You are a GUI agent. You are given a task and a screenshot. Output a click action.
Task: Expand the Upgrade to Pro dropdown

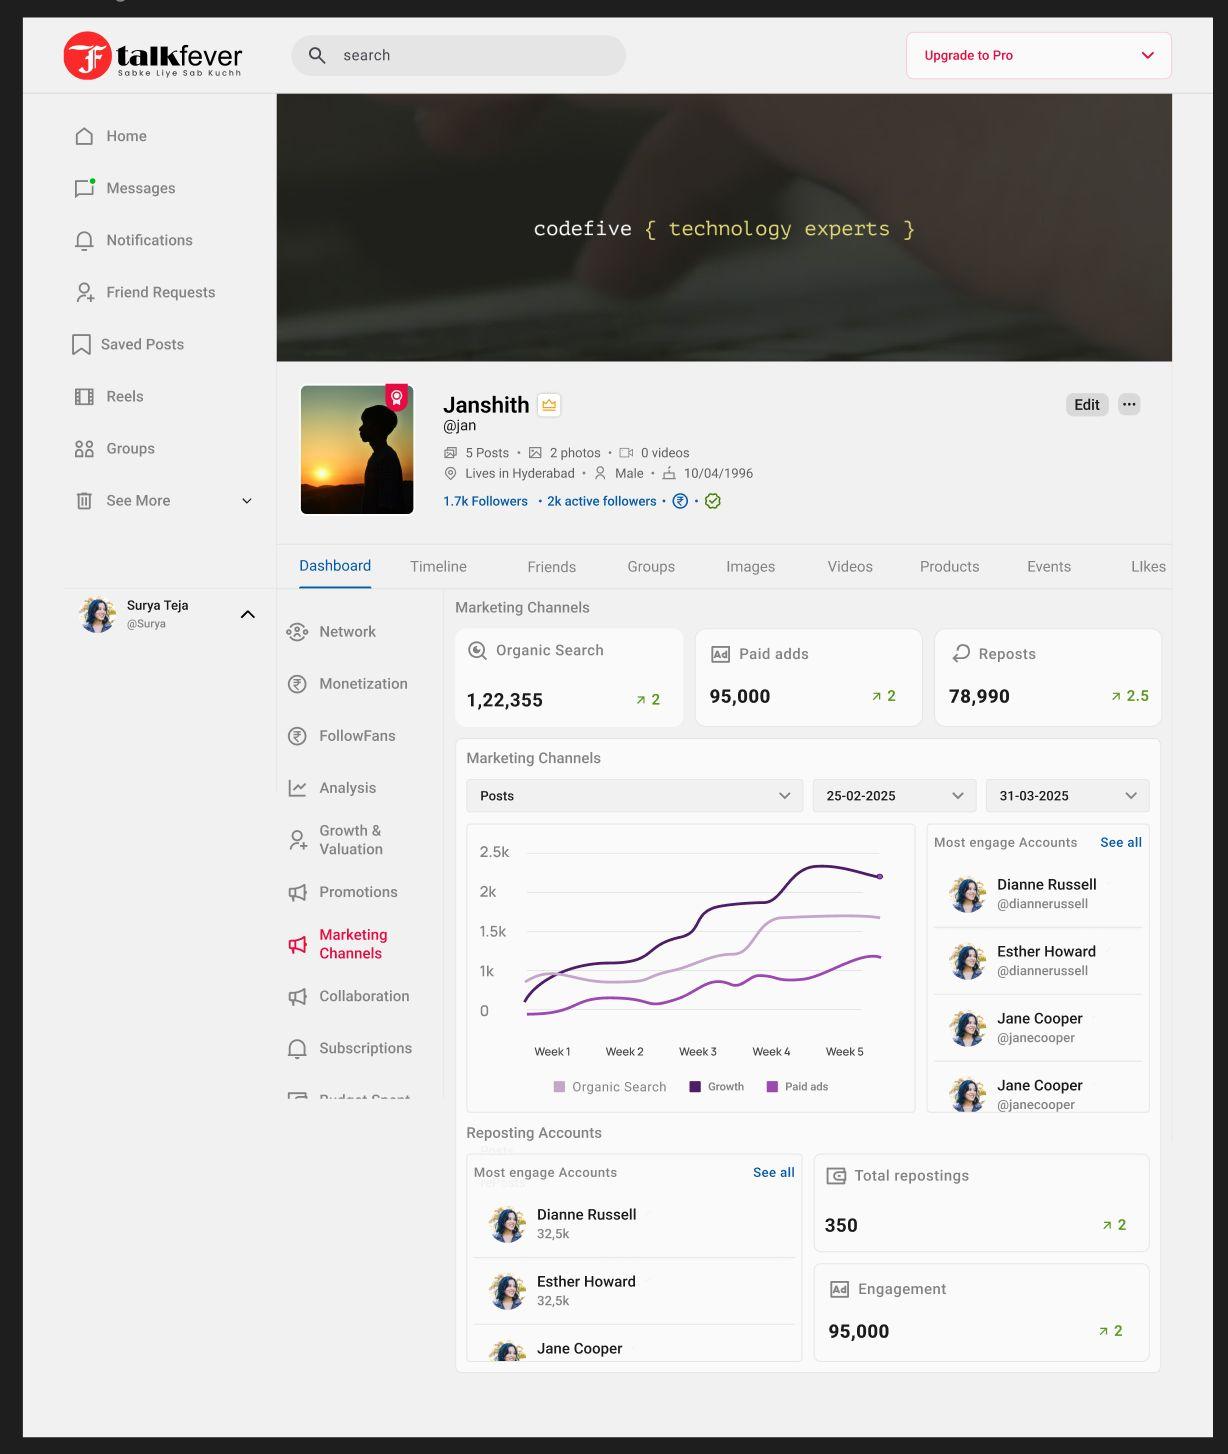coord(1147,56)
